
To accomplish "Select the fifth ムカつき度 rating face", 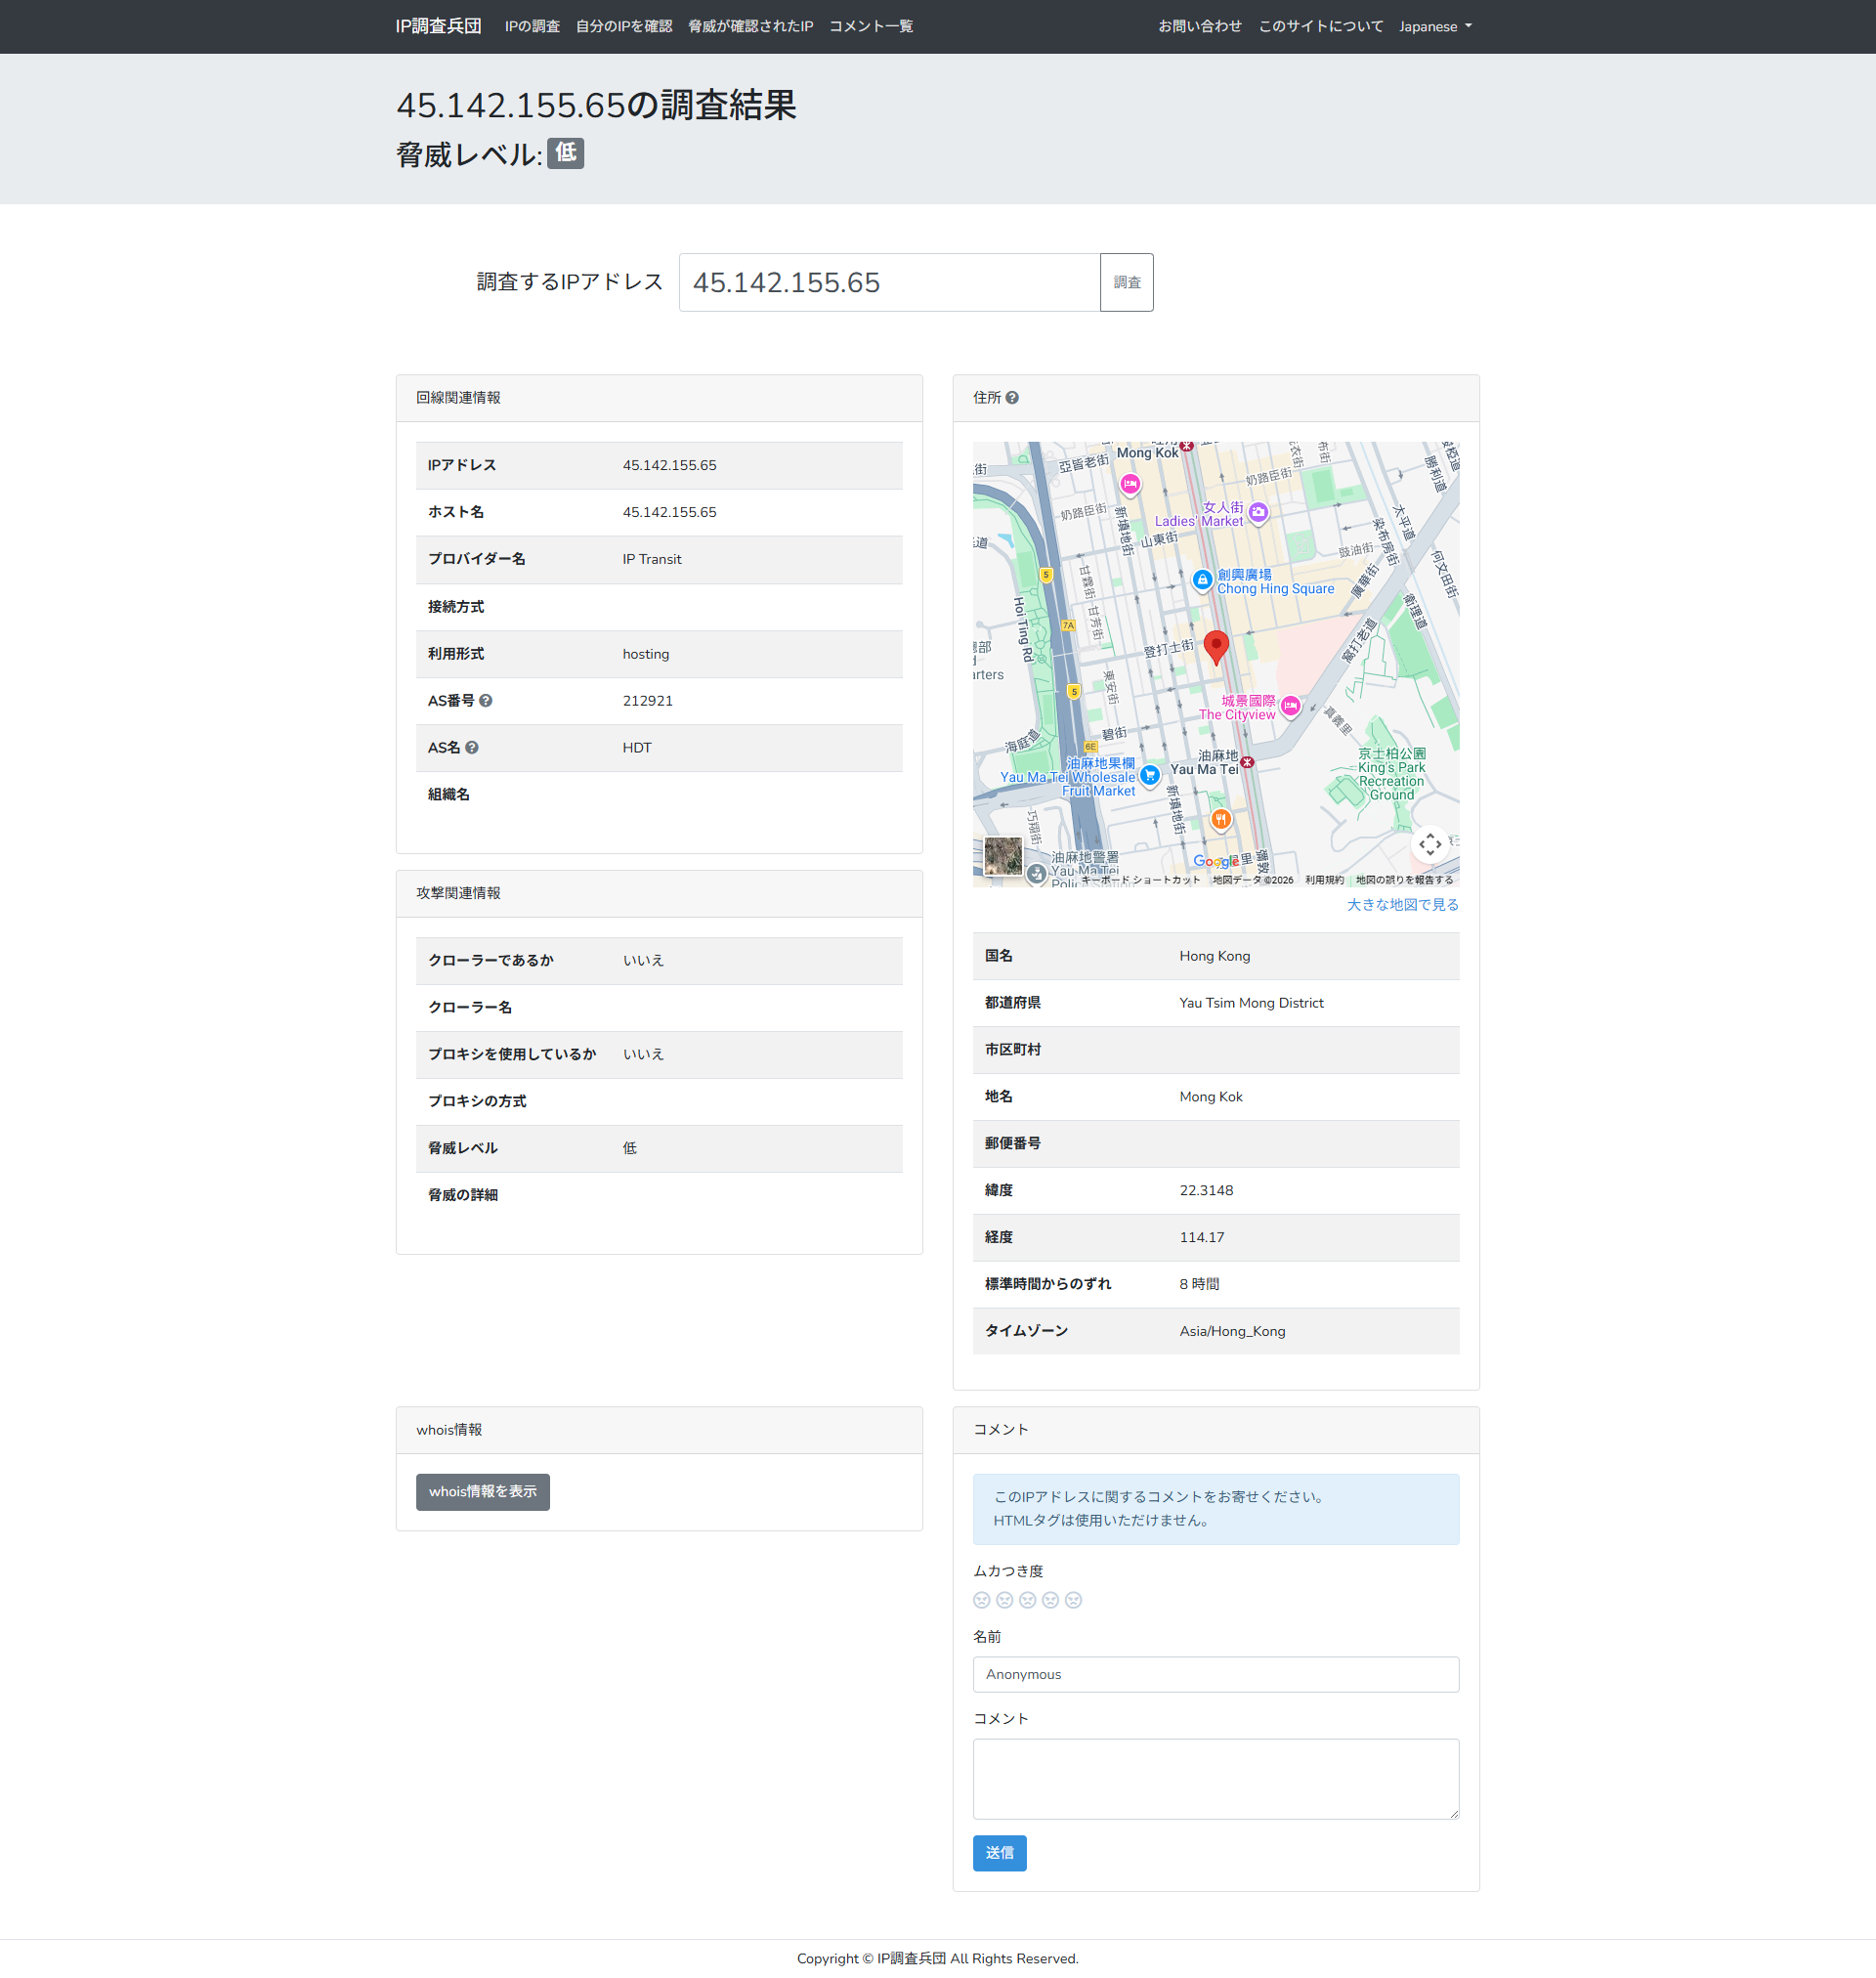I will [x=1073, y=1600].
